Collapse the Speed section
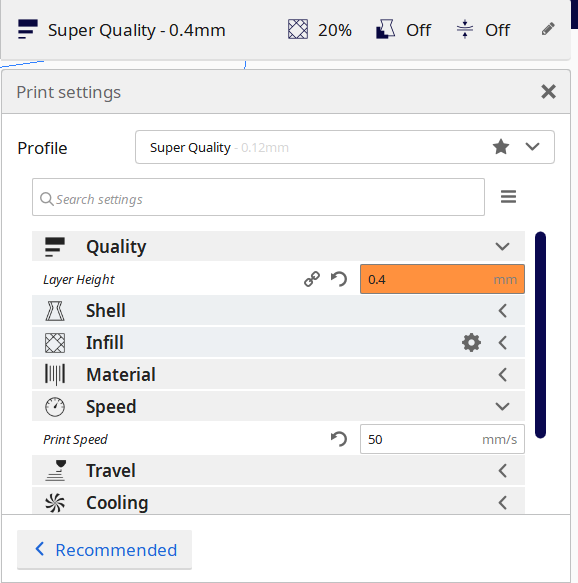The image size is (578, 583). coord(502,406)
